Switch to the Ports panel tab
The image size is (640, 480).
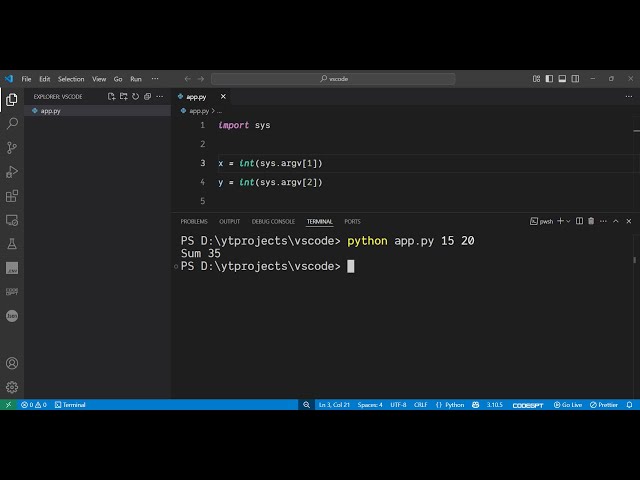(352, 221)
